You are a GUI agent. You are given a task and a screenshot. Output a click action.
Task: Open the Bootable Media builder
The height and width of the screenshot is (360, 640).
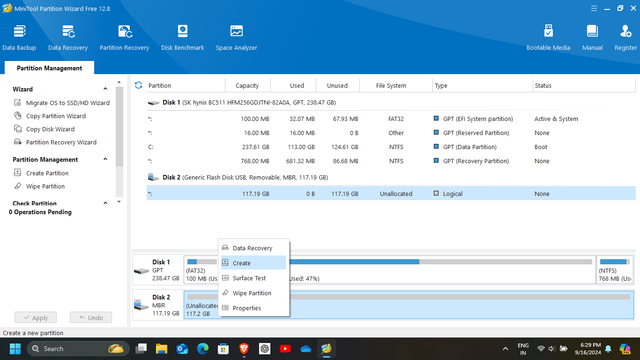coord(548,38)
